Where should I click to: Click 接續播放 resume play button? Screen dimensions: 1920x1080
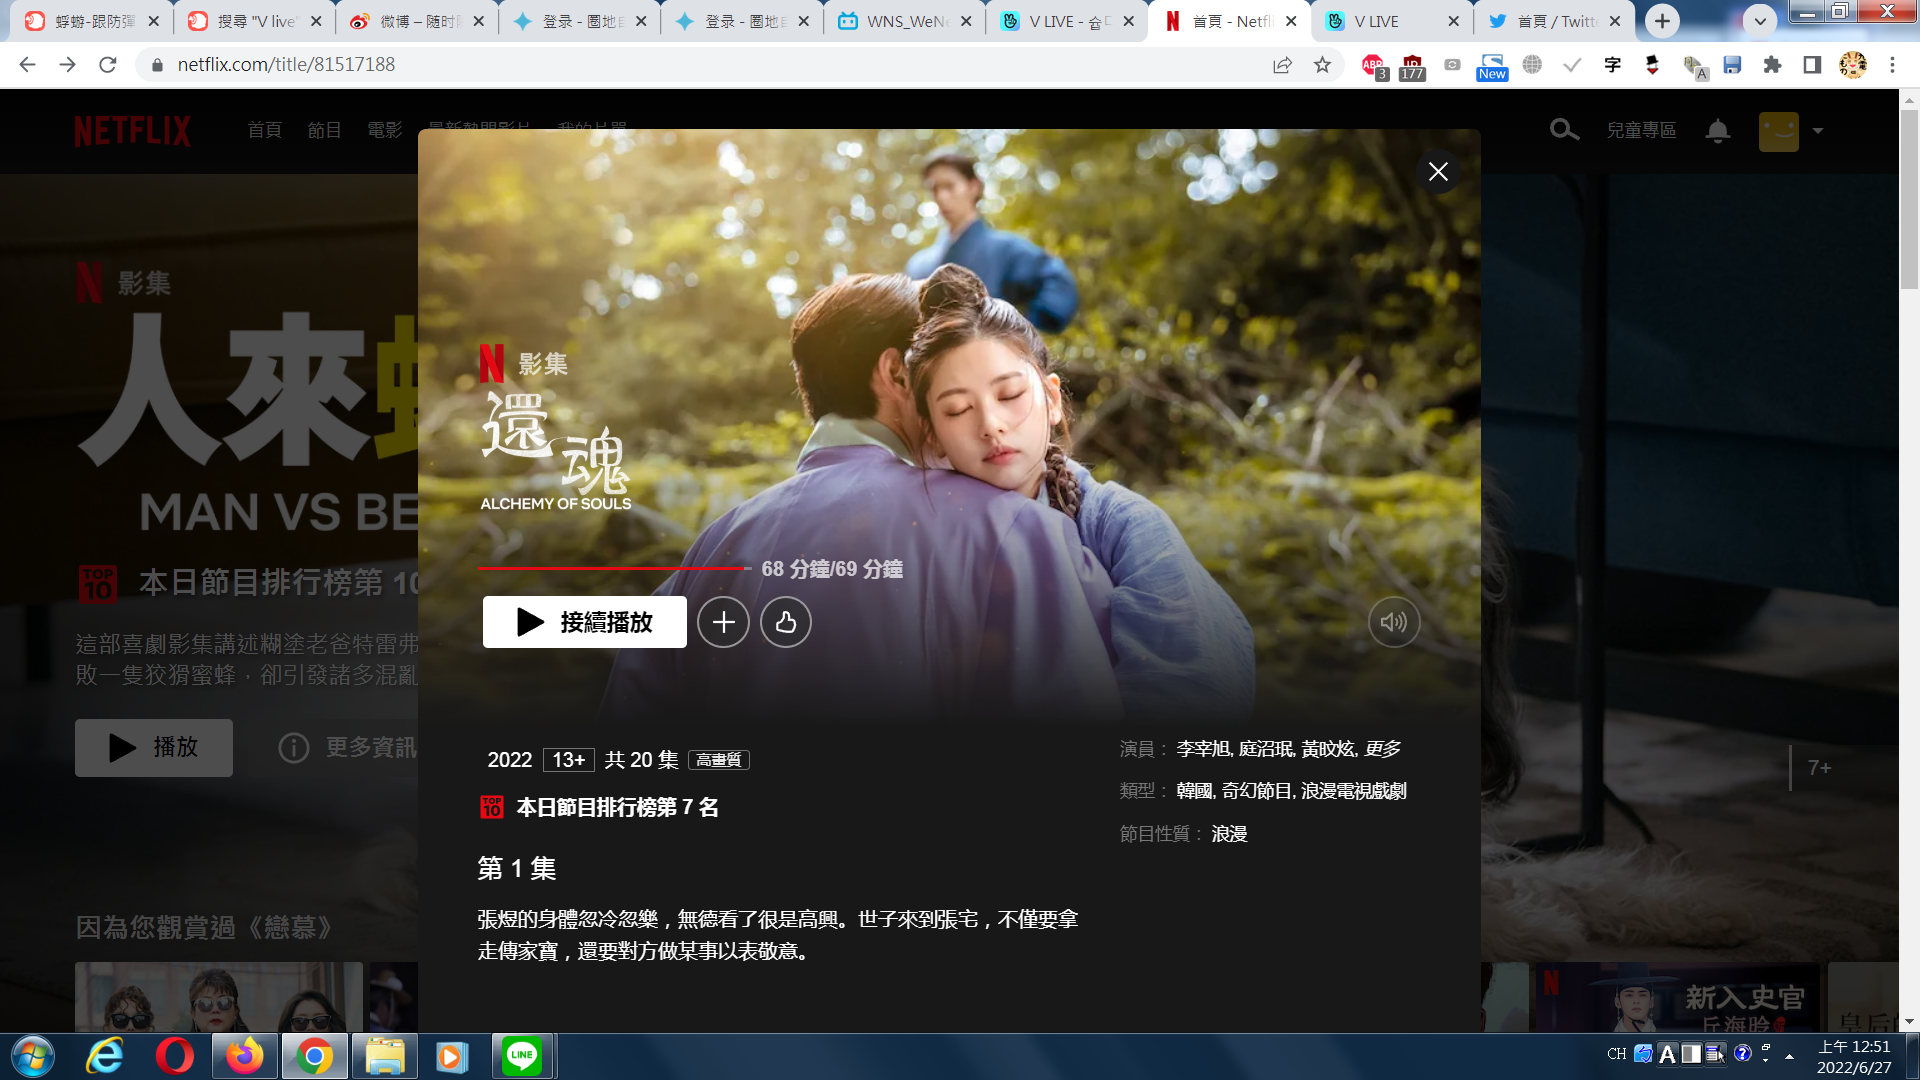584,622
